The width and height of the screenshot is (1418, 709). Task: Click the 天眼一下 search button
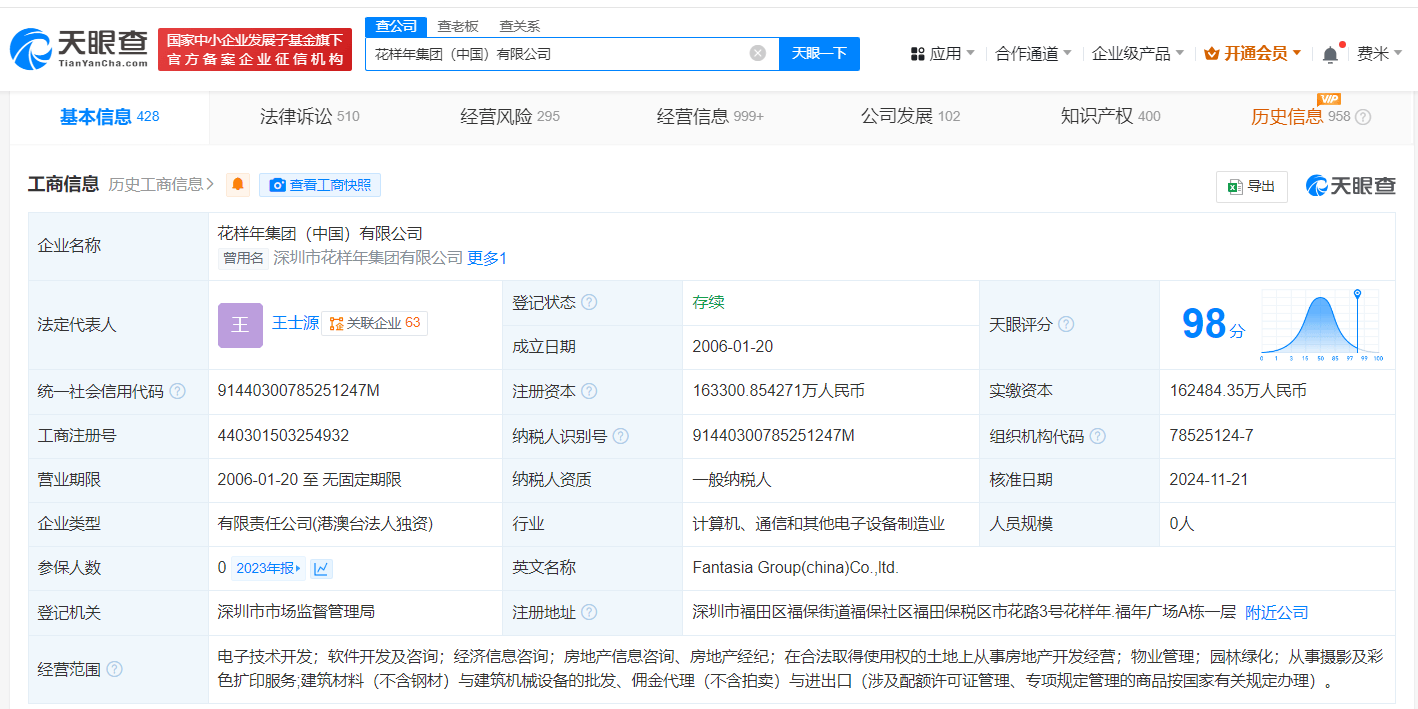click(819, 54)
